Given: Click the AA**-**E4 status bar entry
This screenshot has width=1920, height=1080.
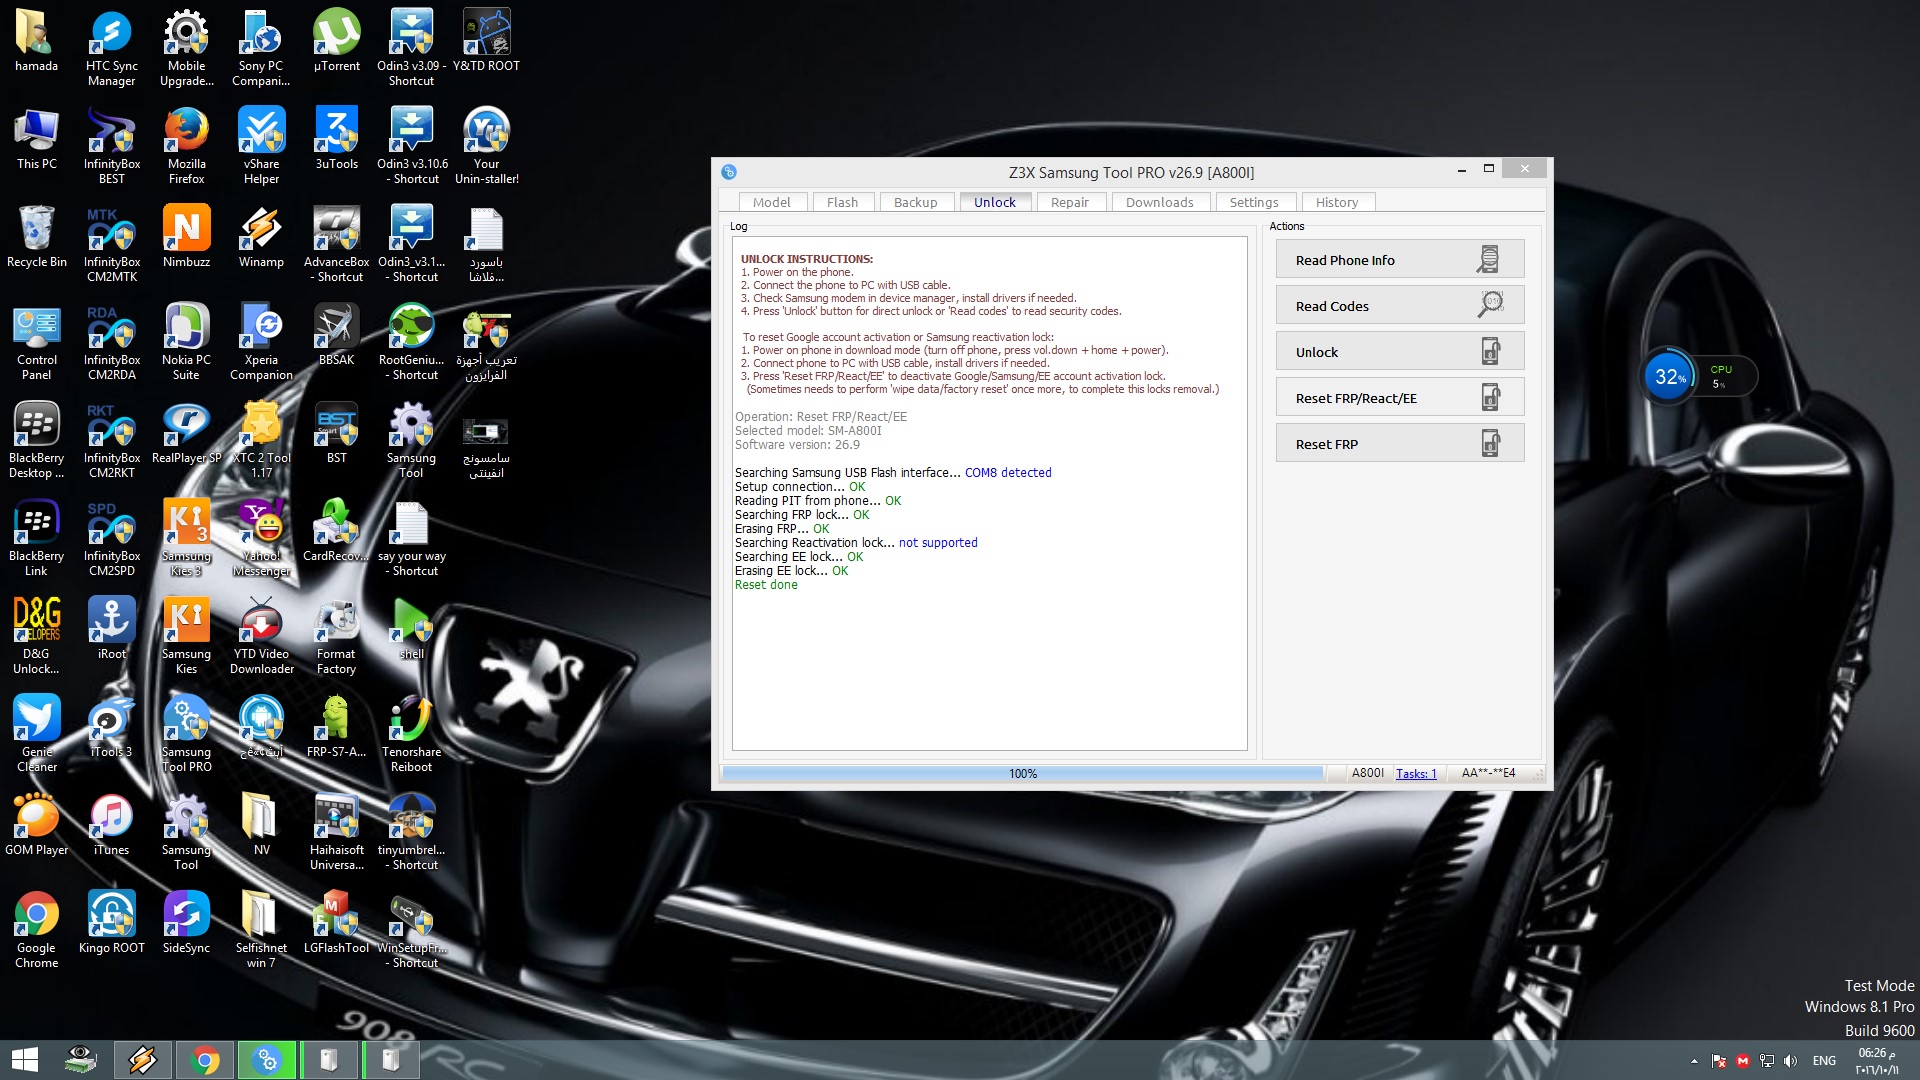Looking at the screenshot, I should (1488, 773).
